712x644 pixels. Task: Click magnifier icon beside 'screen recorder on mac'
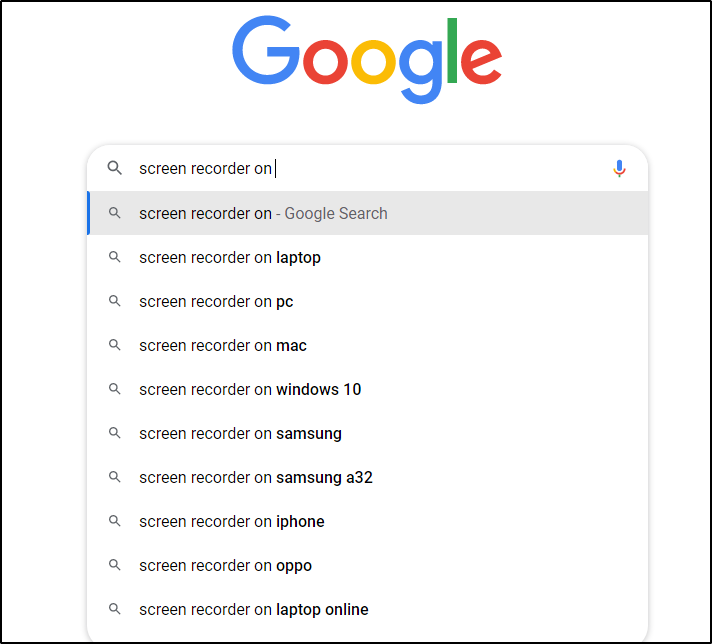(115, 345)
